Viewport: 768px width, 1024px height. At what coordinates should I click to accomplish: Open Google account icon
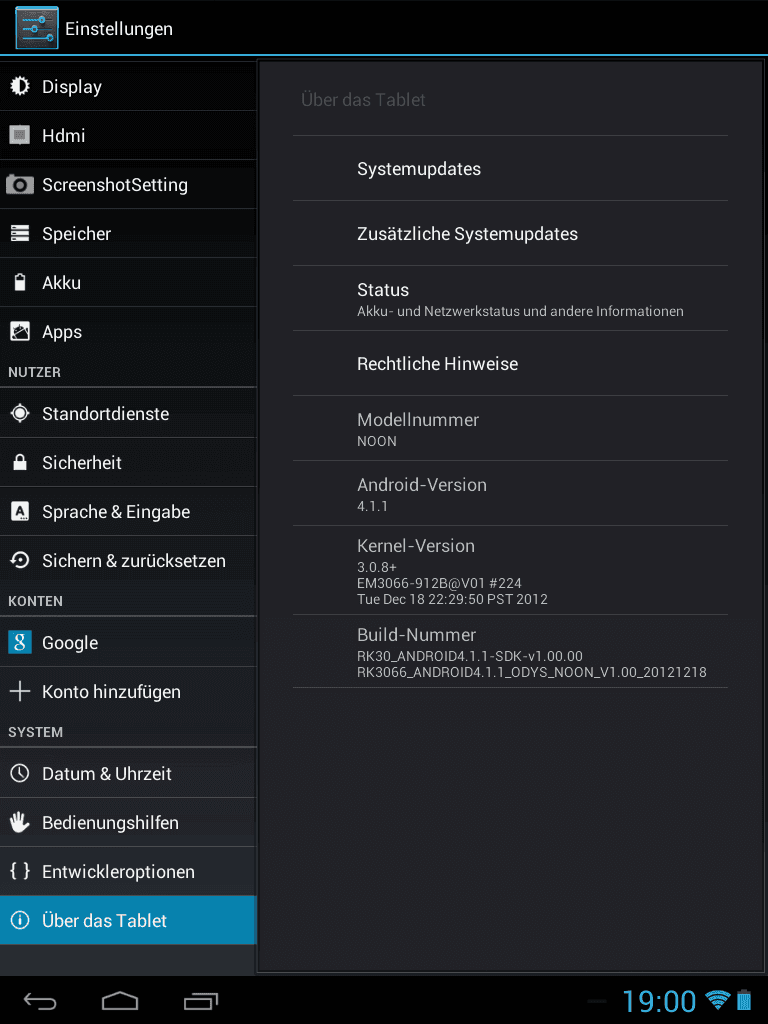tap(20, 643)
